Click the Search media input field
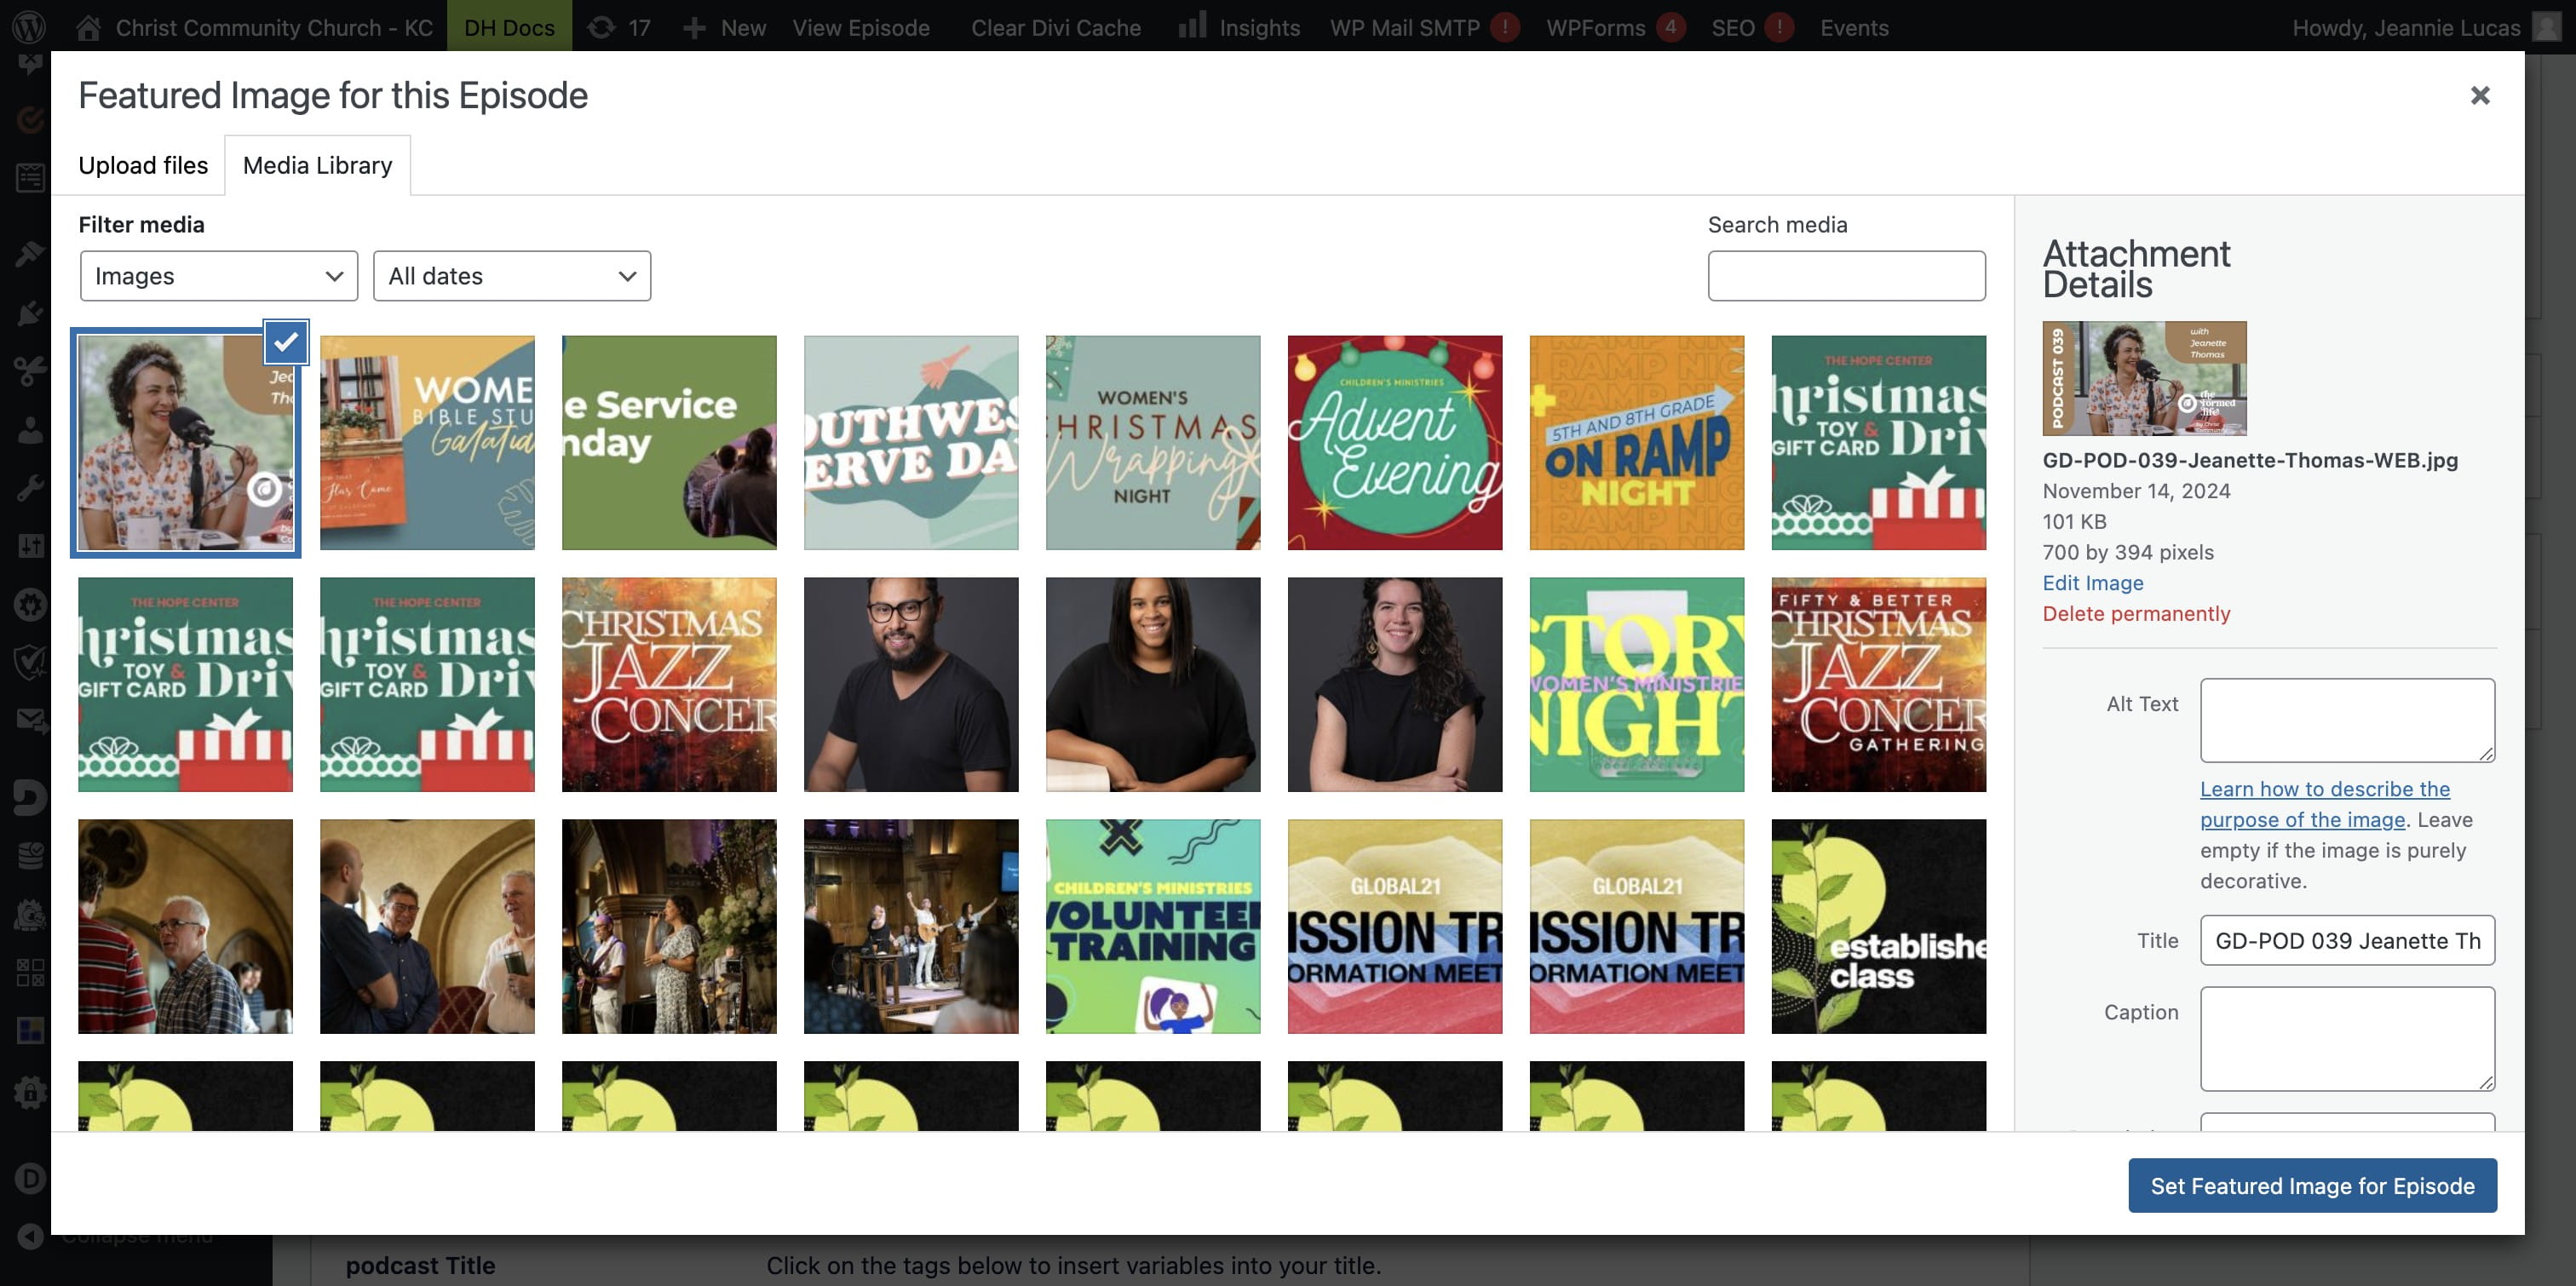 tap(1846, 276)
